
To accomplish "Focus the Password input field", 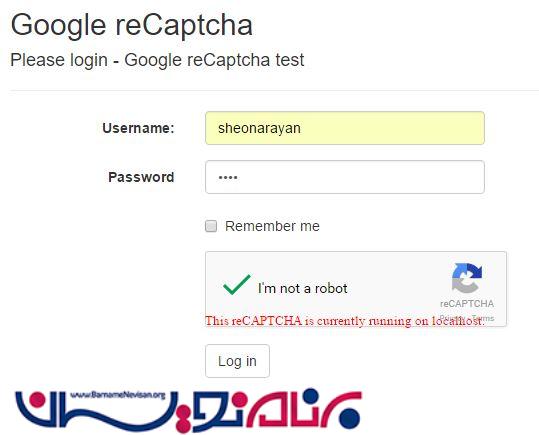I will click(x=345, y=177).
